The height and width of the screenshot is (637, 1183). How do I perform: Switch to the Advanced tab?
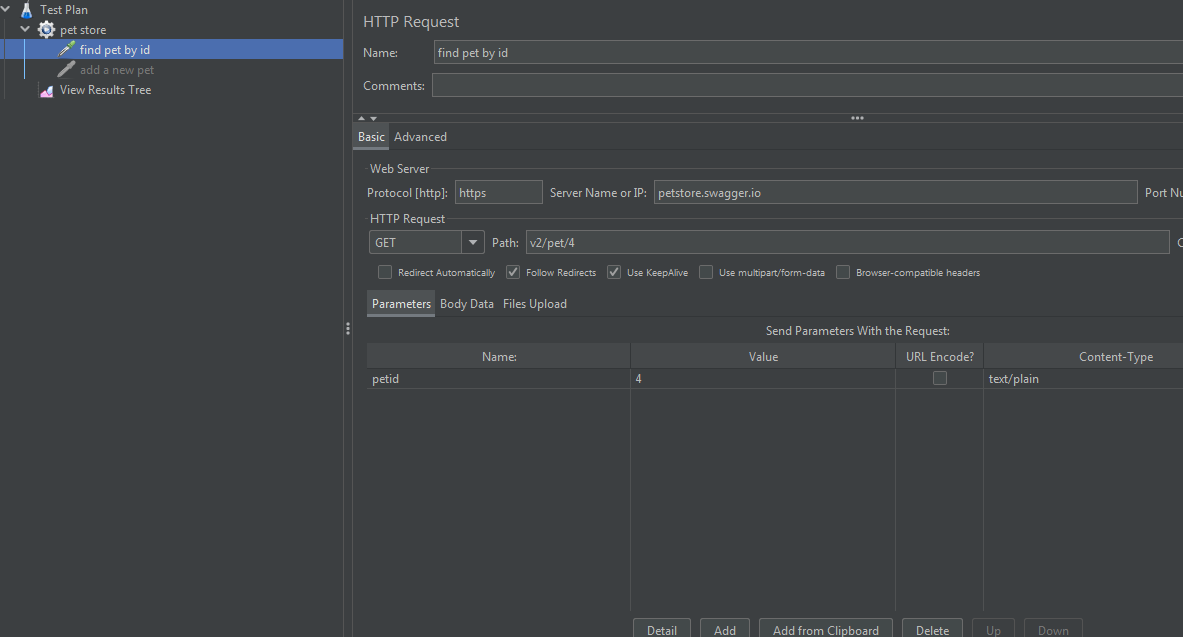click(x=420, y=137)
